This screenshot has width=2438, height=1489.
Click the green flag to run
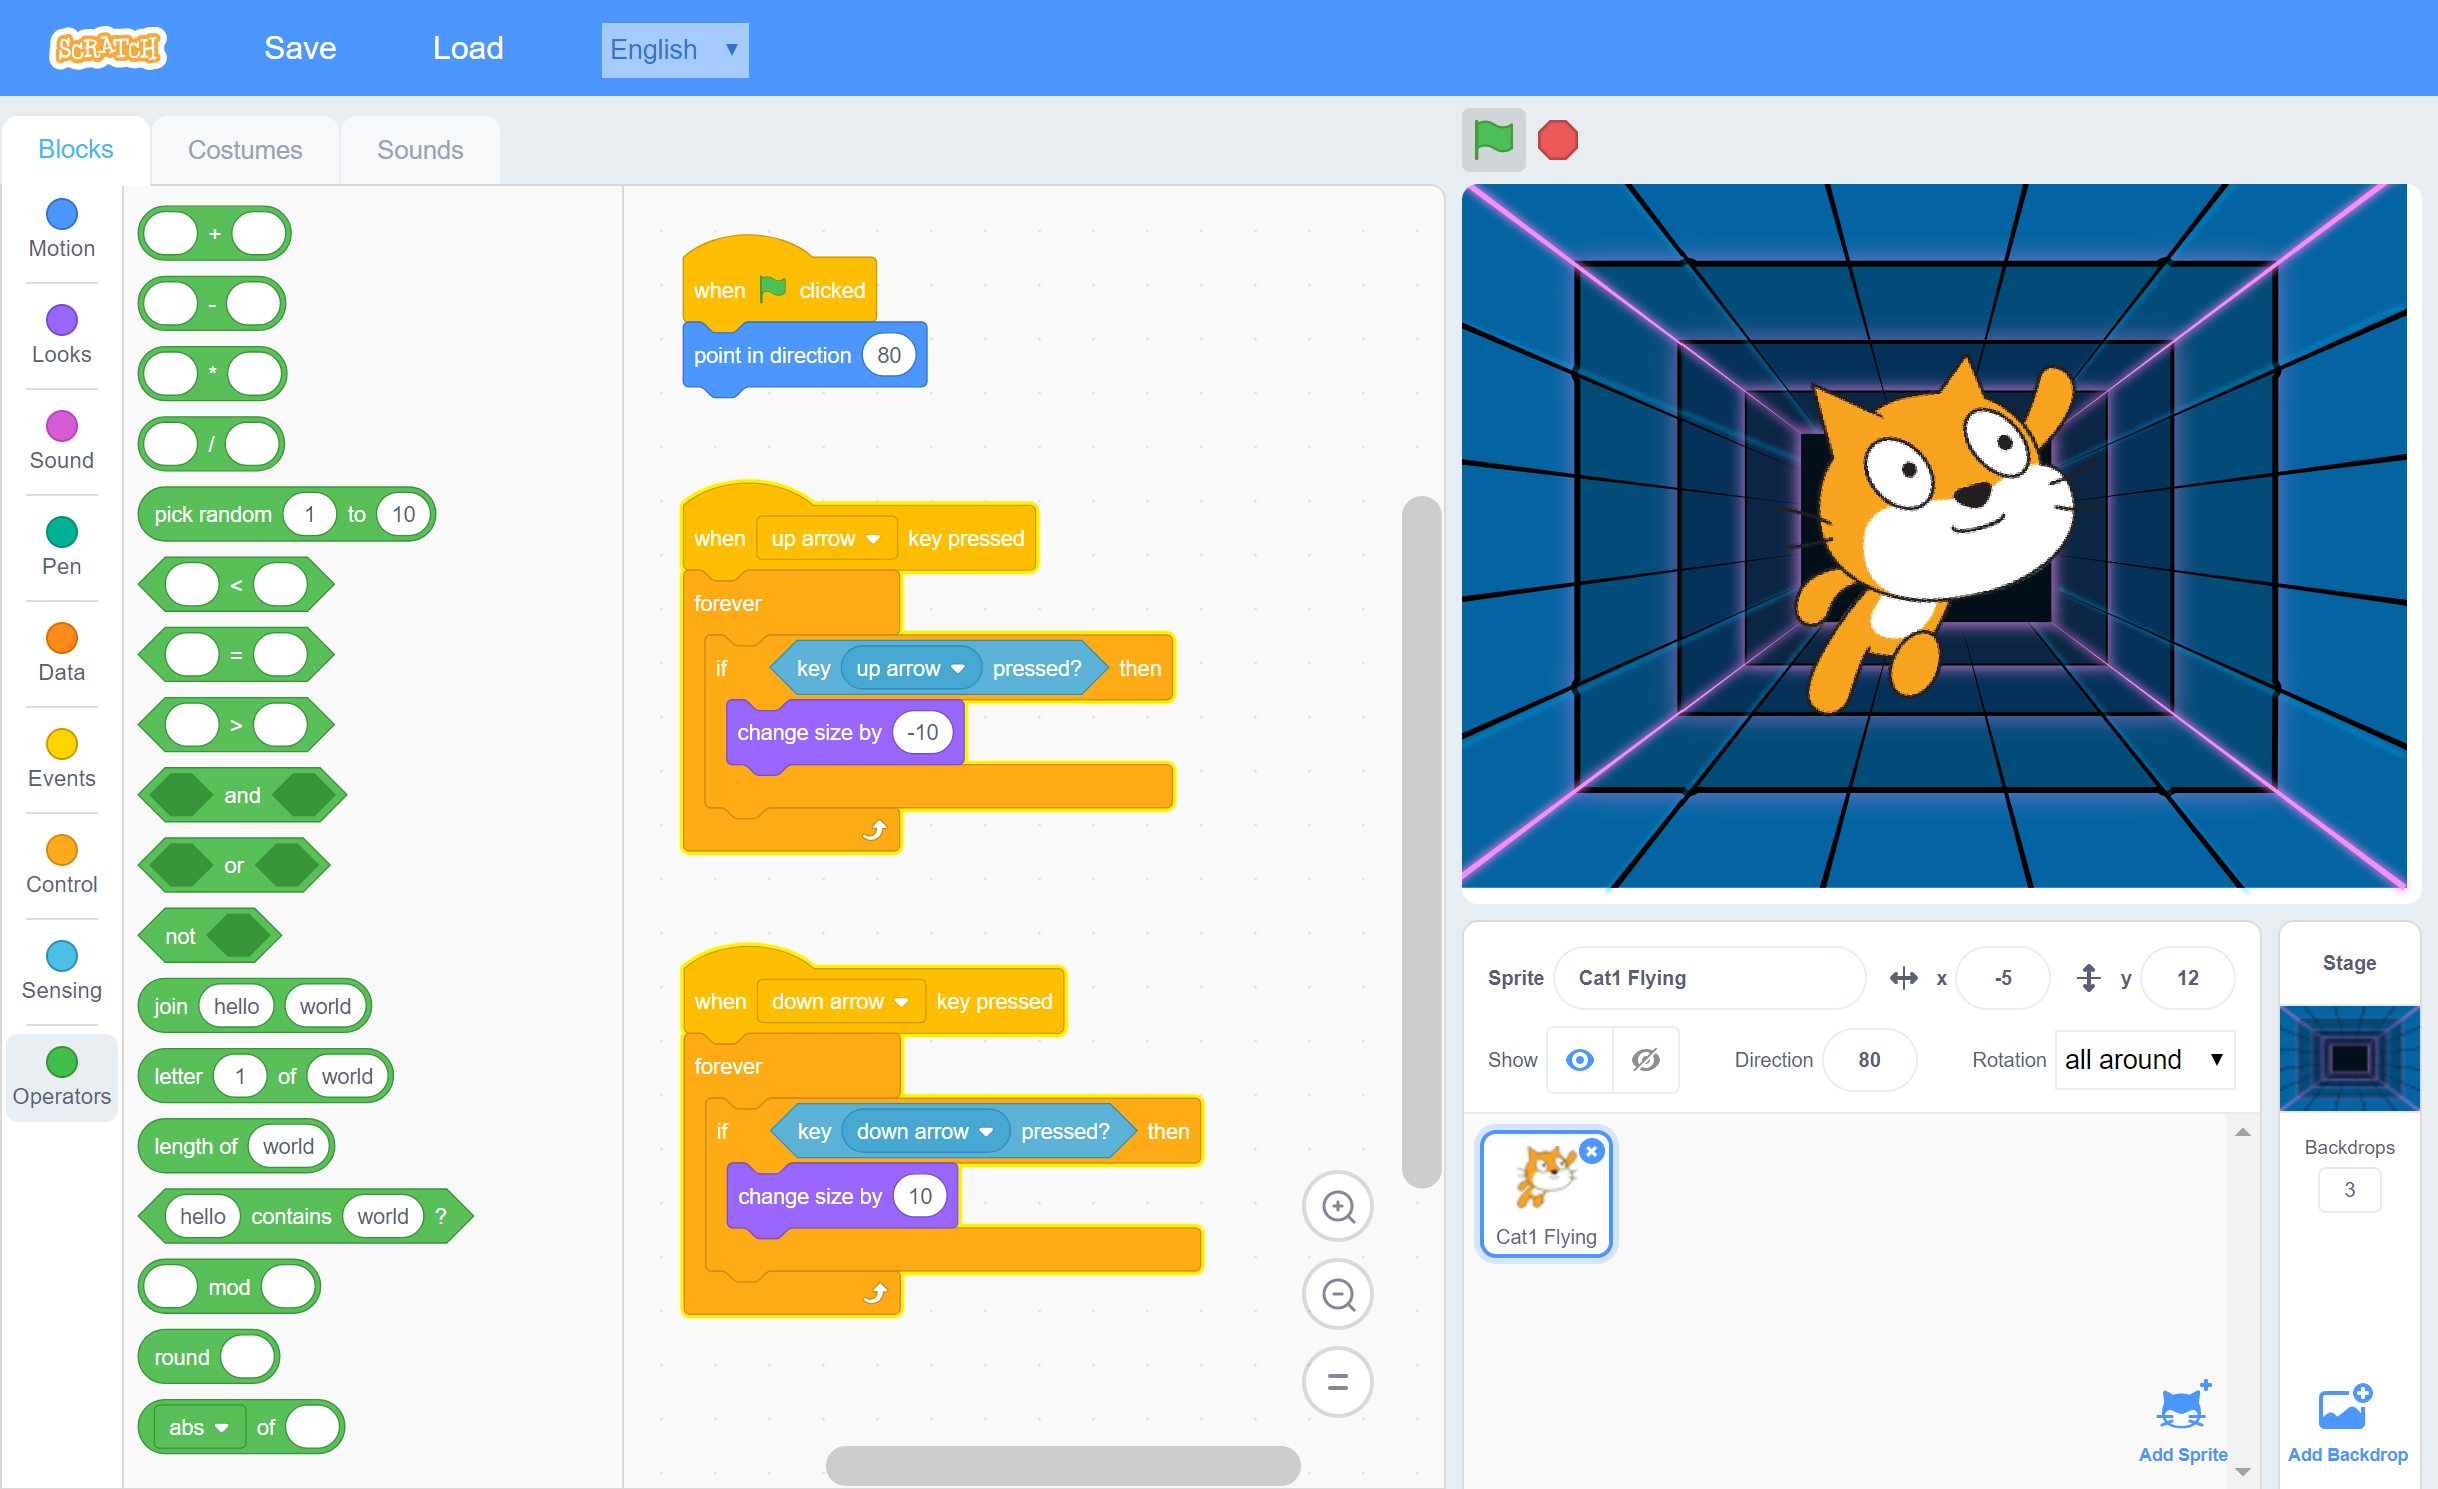[1493, 140]
